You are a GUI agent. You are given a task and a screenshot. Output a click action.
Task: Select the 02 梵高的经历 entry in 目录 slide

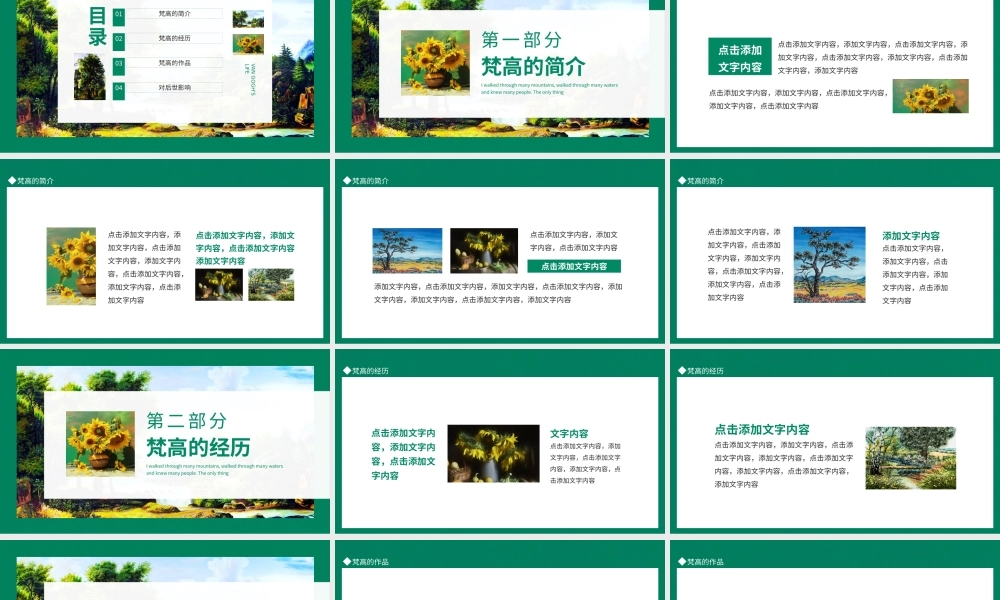point(168,38)
